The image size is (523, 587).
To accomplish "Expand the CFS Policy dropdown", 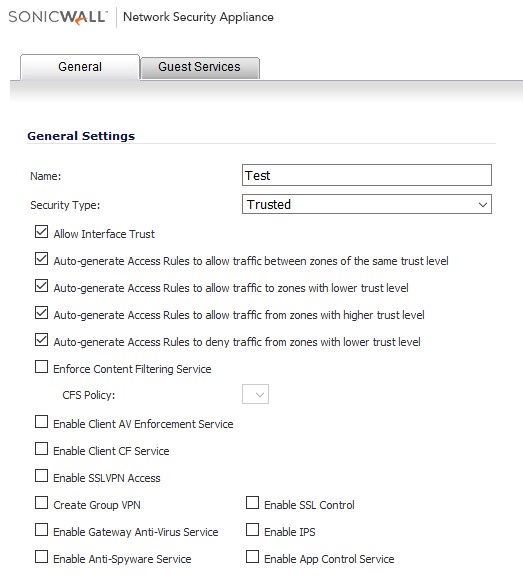I will click(x=255, y=394).
